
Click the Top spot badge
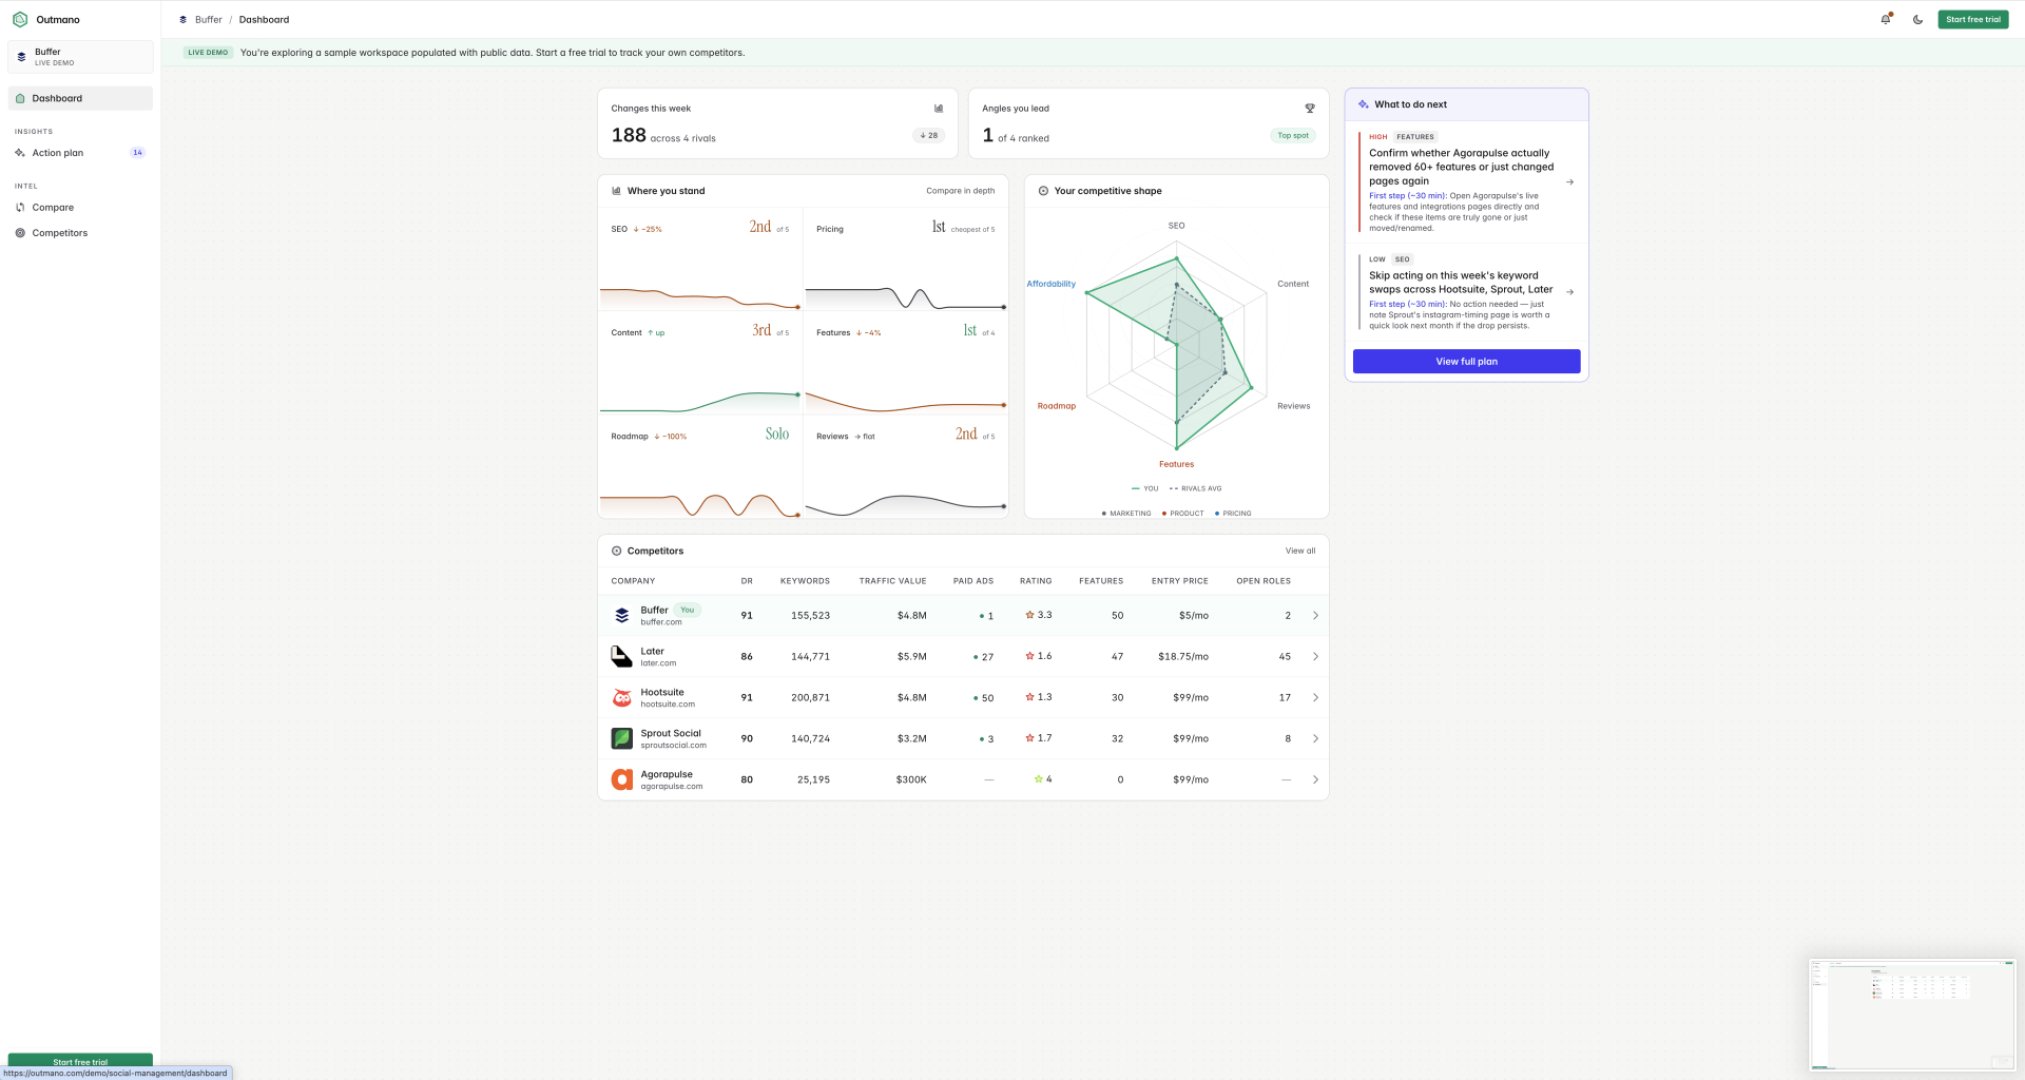1292,135
